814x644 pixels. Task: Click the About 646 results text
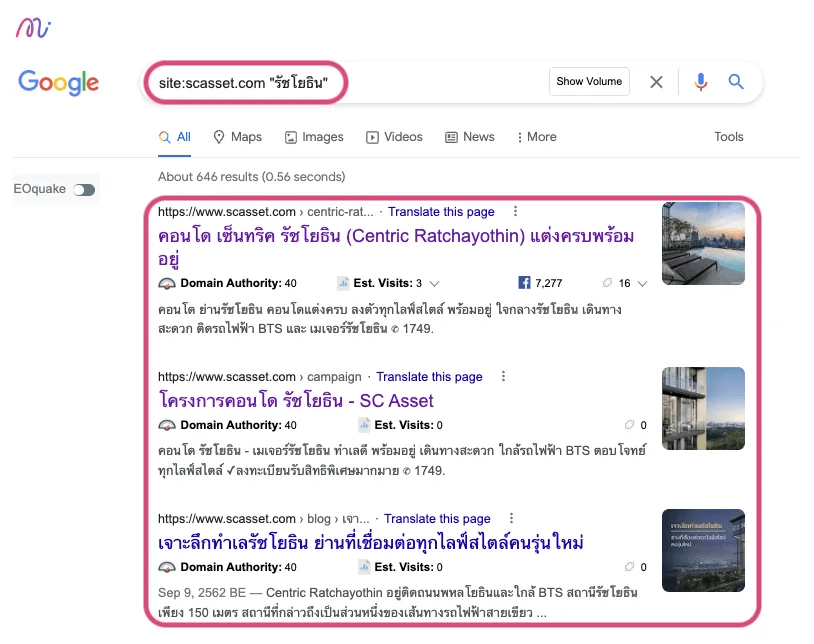[251, 177]
